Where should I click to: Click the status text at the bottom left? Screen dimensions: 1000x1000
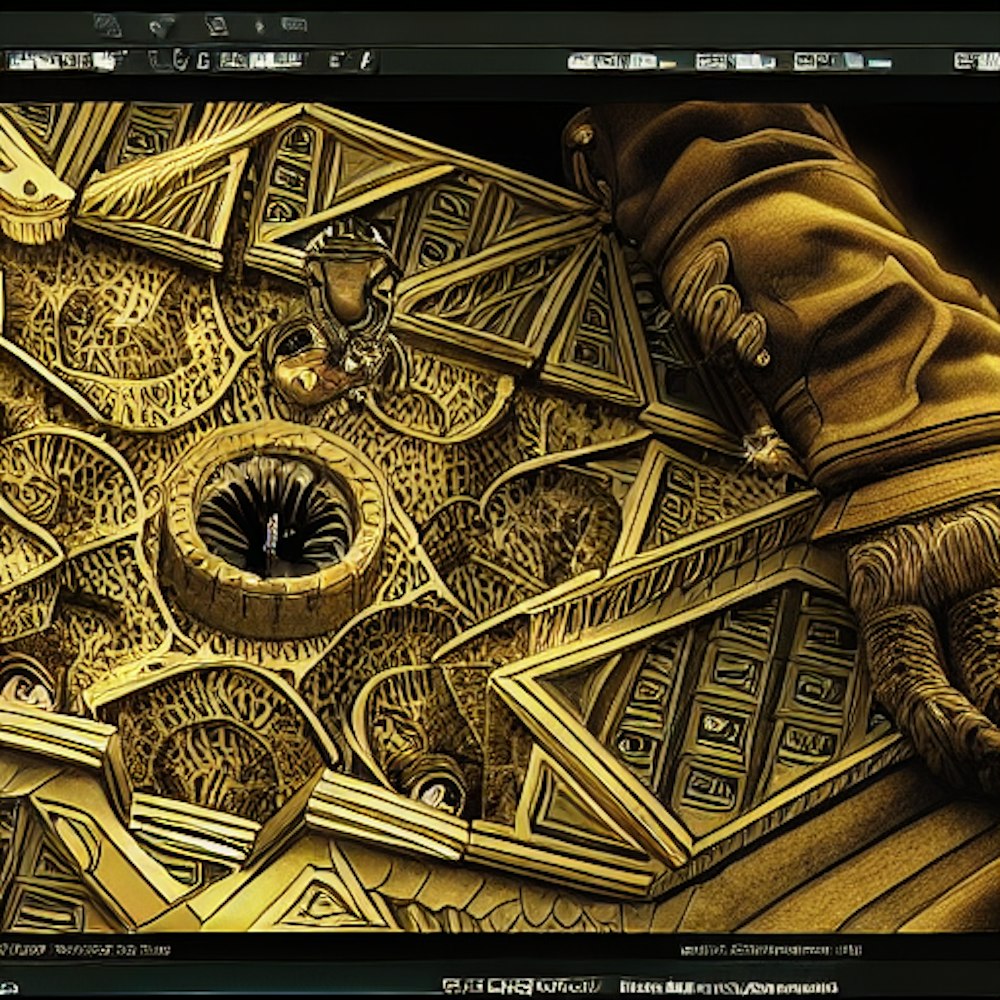(x=85, y=949)
